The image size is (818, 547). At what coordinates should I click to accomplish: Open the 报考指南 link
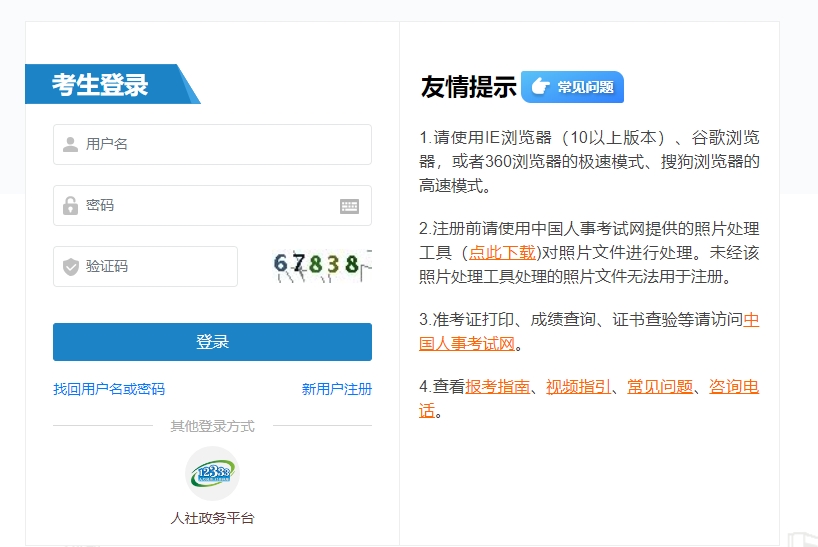[497, 387]
